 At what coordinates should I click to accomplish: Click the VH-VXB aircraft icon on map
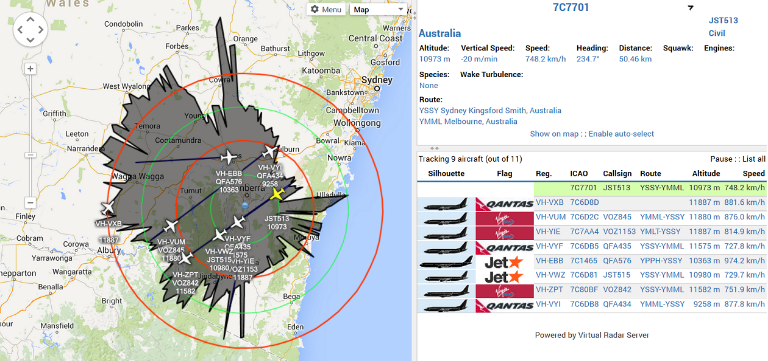[108, 208]
